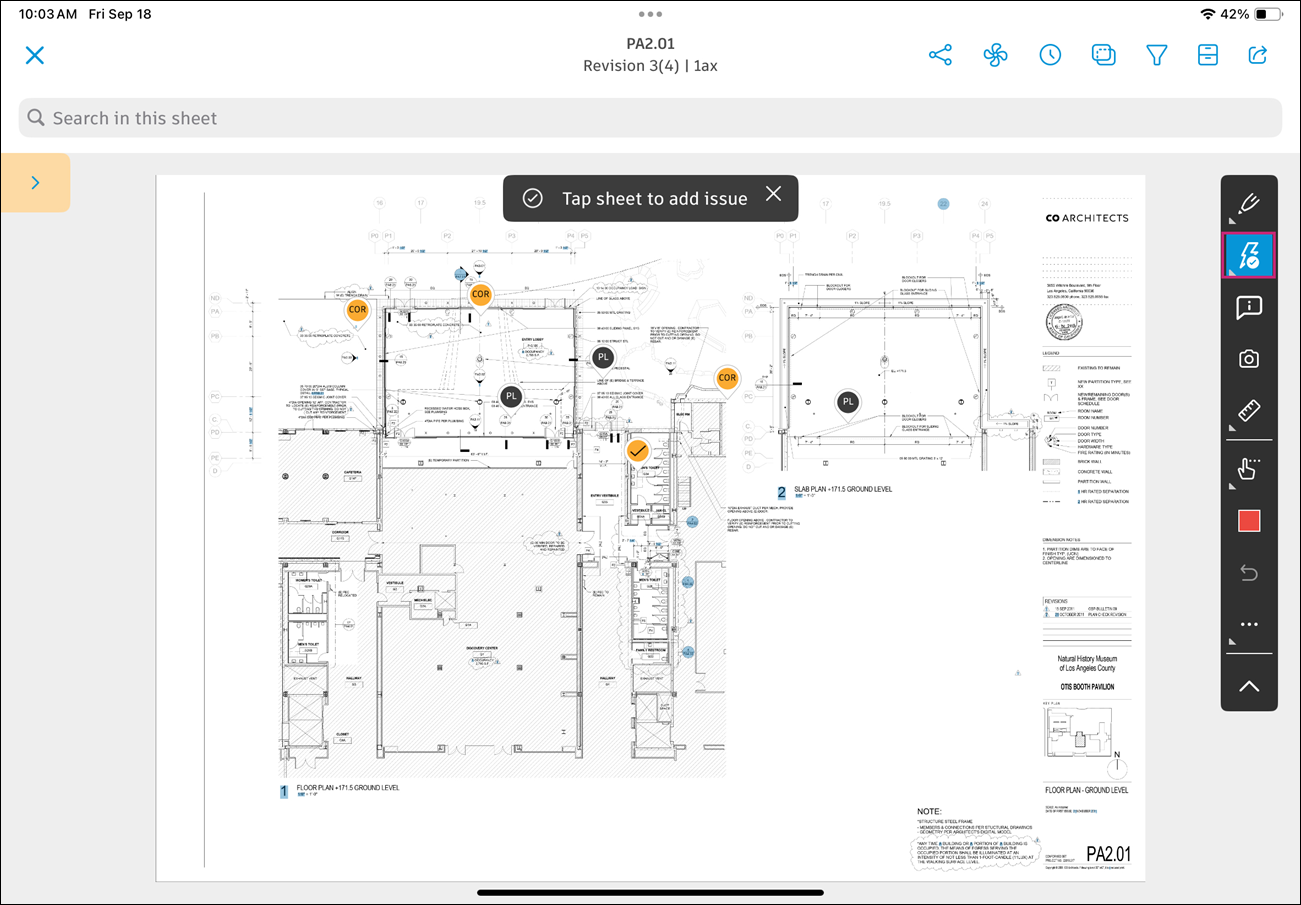Open the pinwheel icon in the header
1301x905 pixels.
tap(994, 55)
